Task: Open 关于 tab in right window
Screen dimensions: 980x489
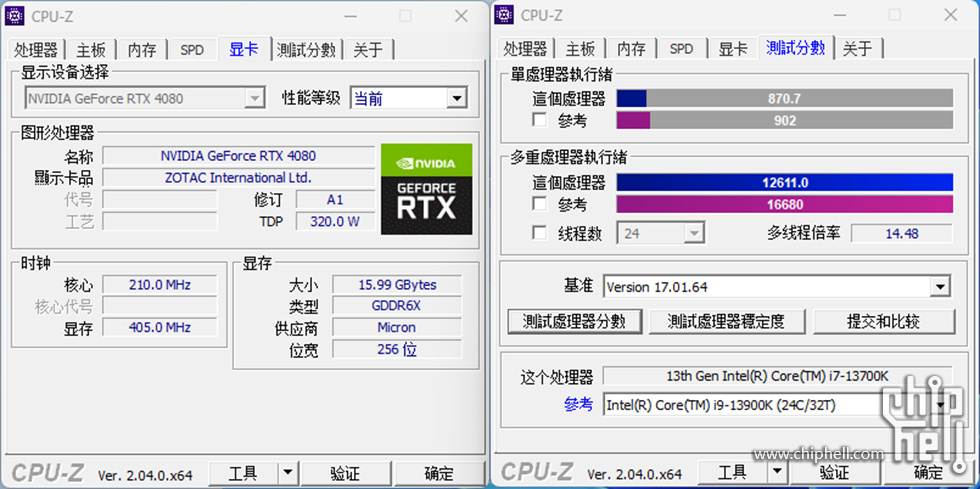Action: [x=858, y=49]
